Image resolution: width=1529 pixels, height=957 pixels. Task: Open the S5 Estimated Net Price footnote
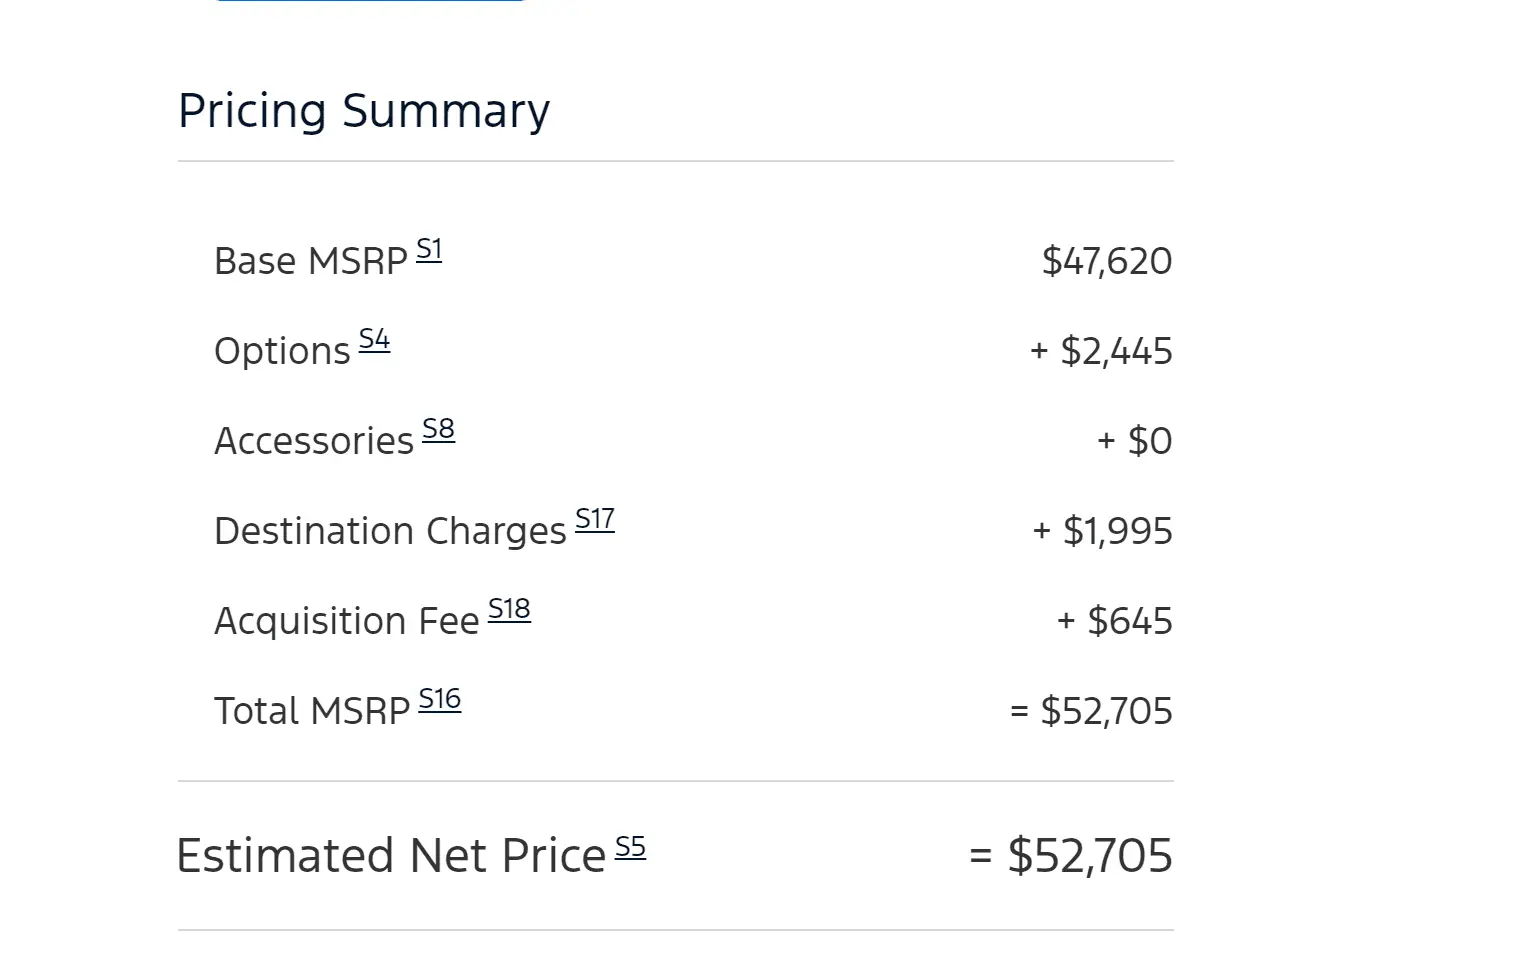(630, 847)
